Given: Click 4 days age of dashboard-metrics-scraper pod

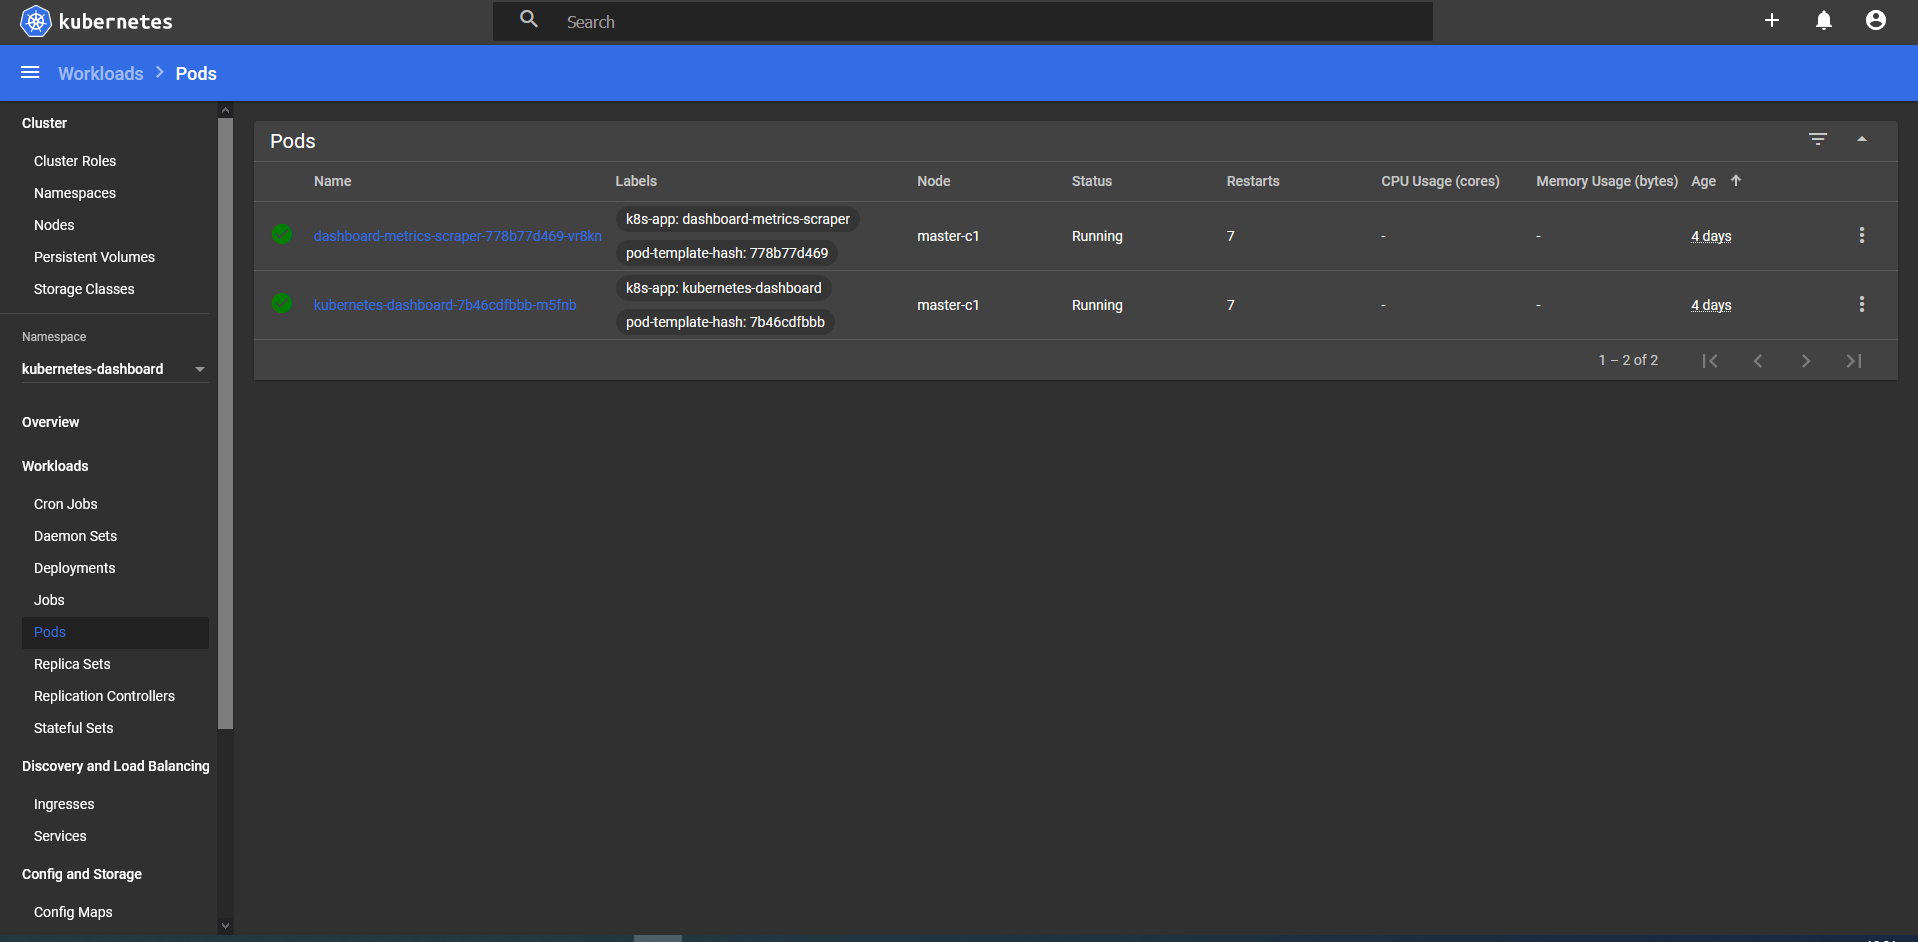Looking at the screenshot, I should tap(1711, 236).
